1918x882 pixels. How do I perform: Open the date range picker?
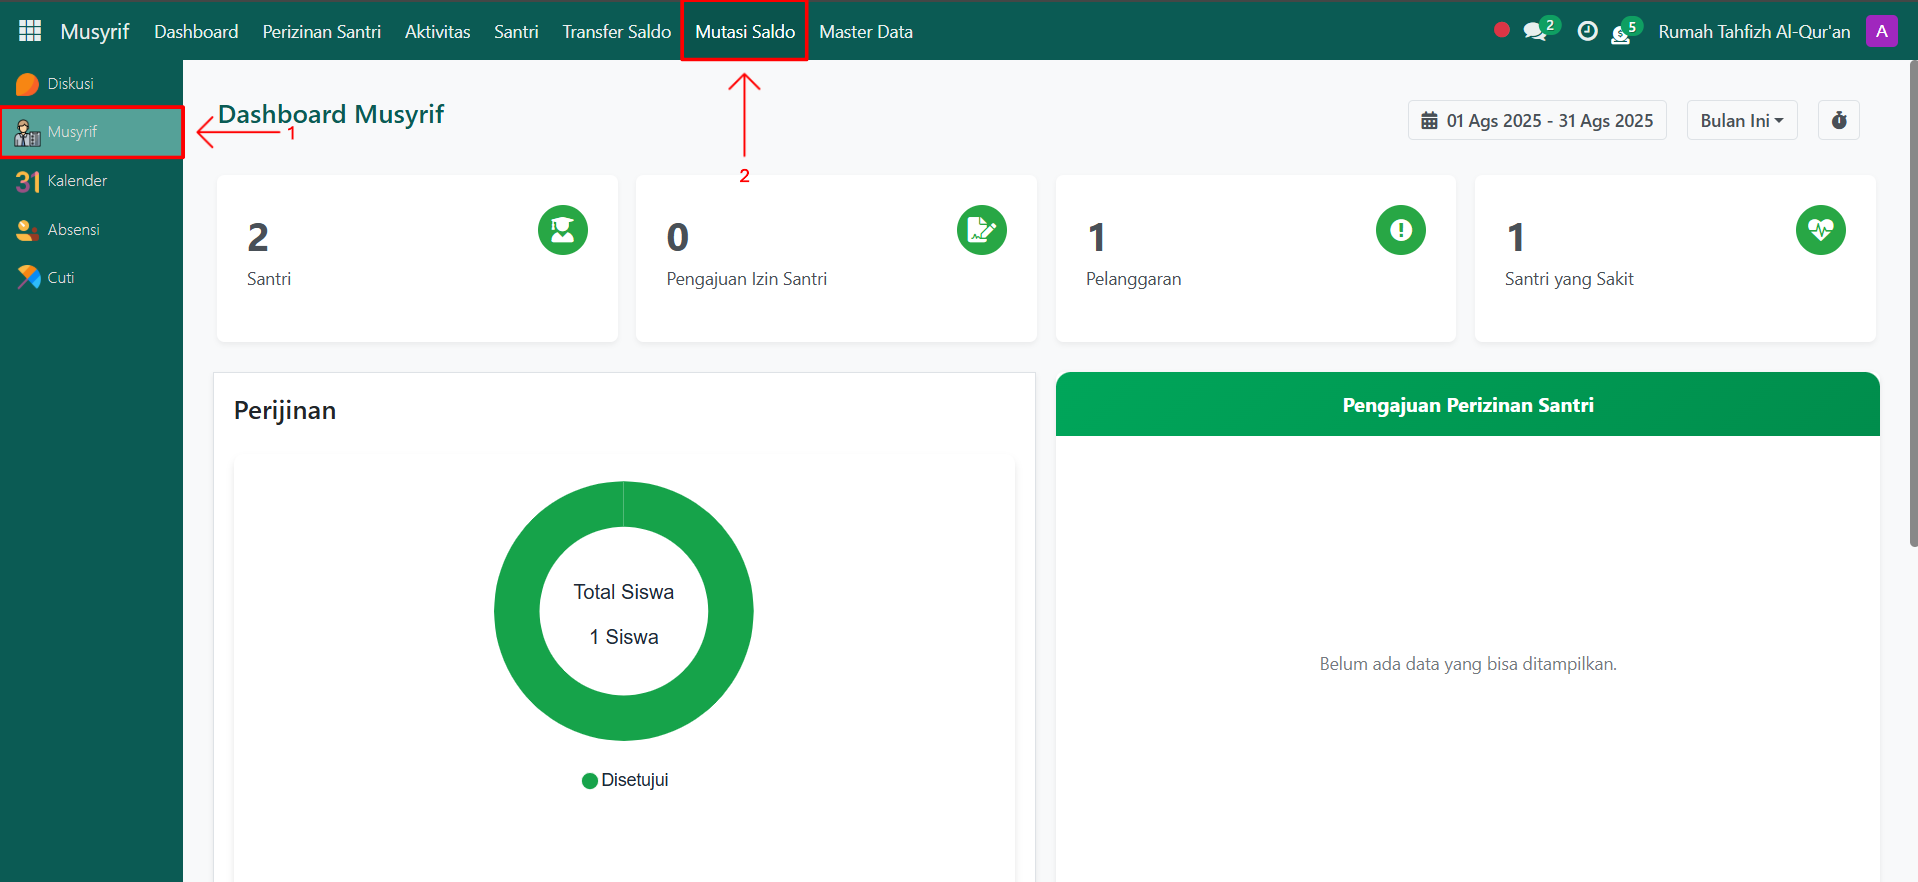point(1537,121)
